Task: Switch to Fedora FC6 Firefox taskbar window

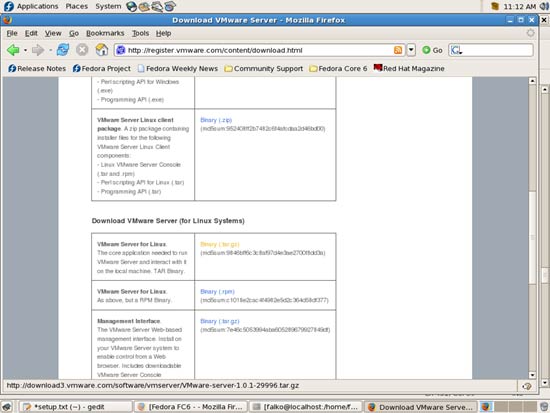Action: (x=191, y=407)
